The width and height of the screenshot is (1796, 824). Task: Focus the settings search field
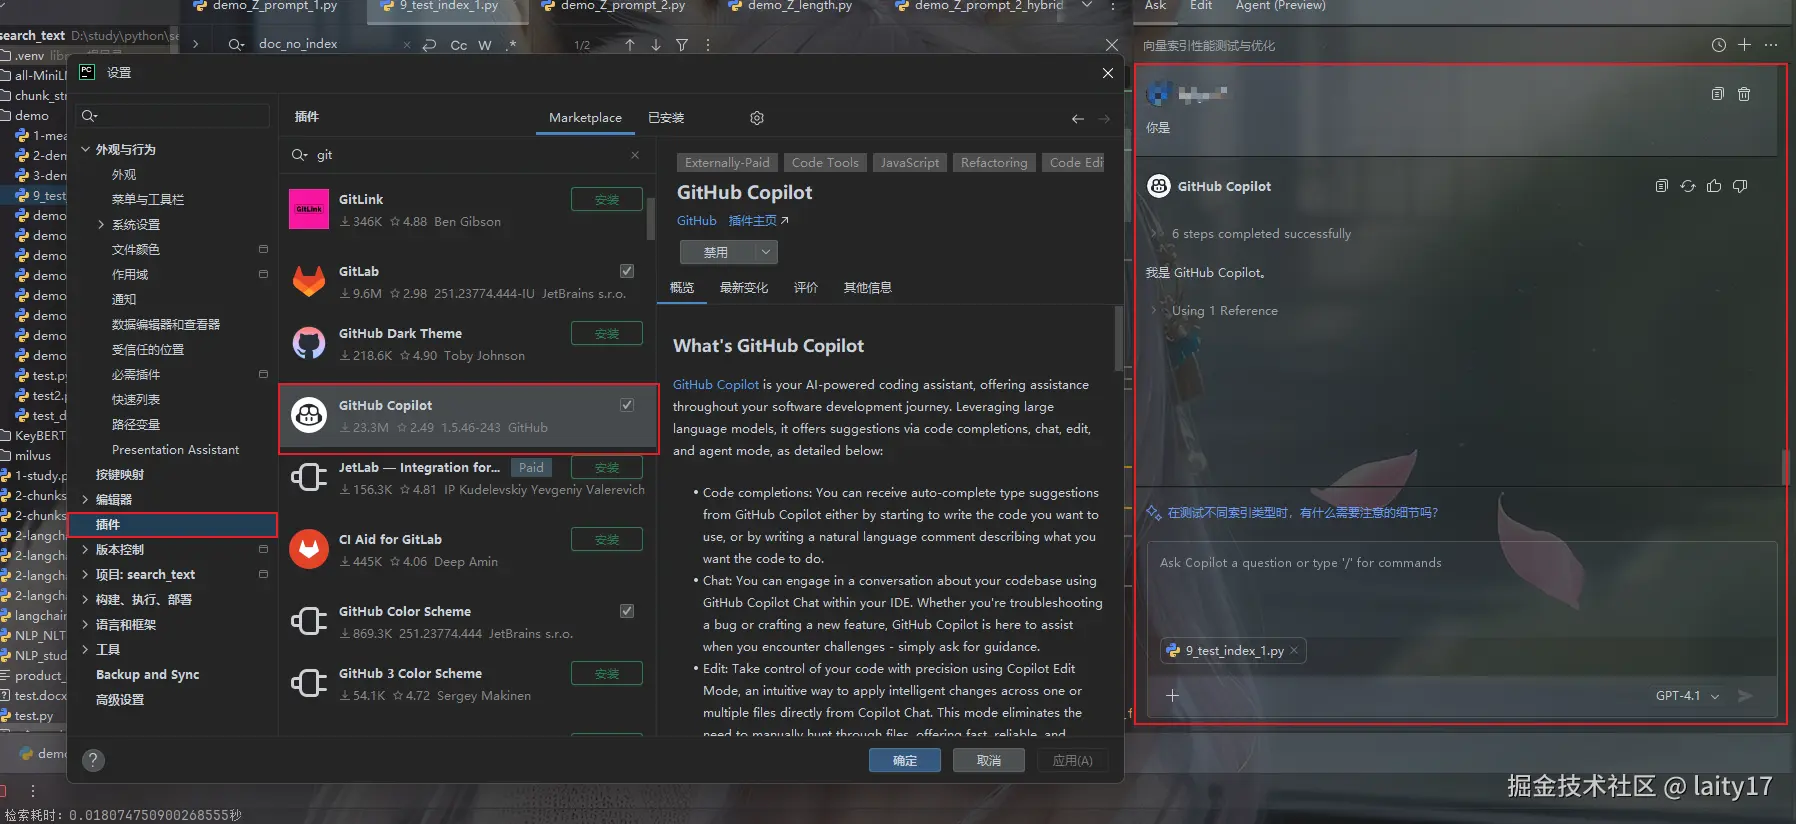click(174, 116)
